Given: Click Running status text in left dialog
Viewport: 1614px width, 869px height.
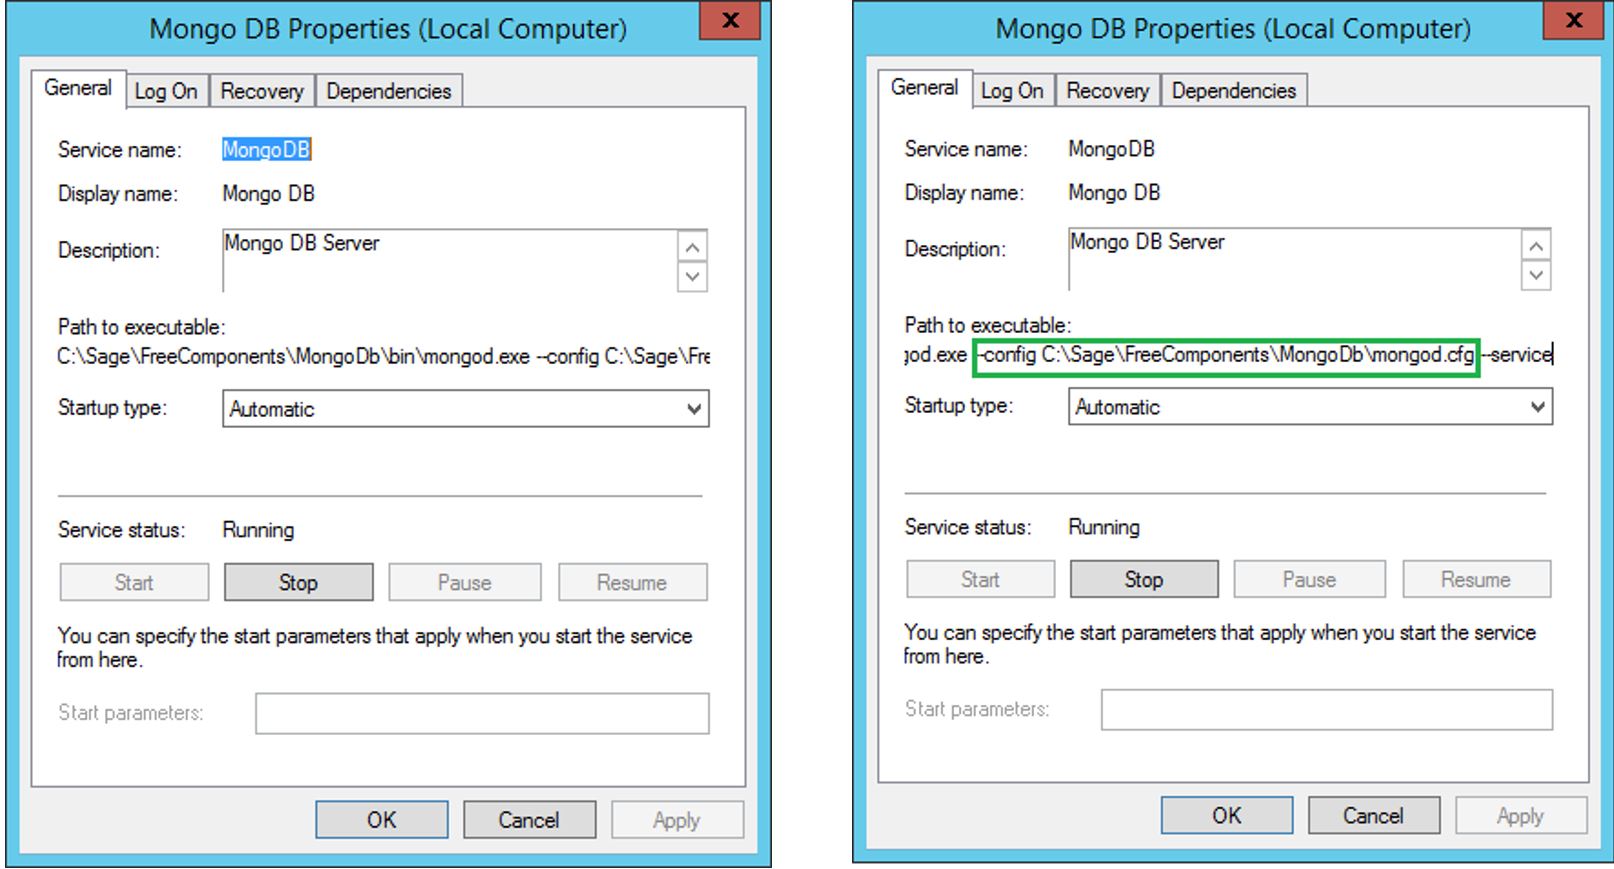Looking at the screenshot, I should coord(258,530).
